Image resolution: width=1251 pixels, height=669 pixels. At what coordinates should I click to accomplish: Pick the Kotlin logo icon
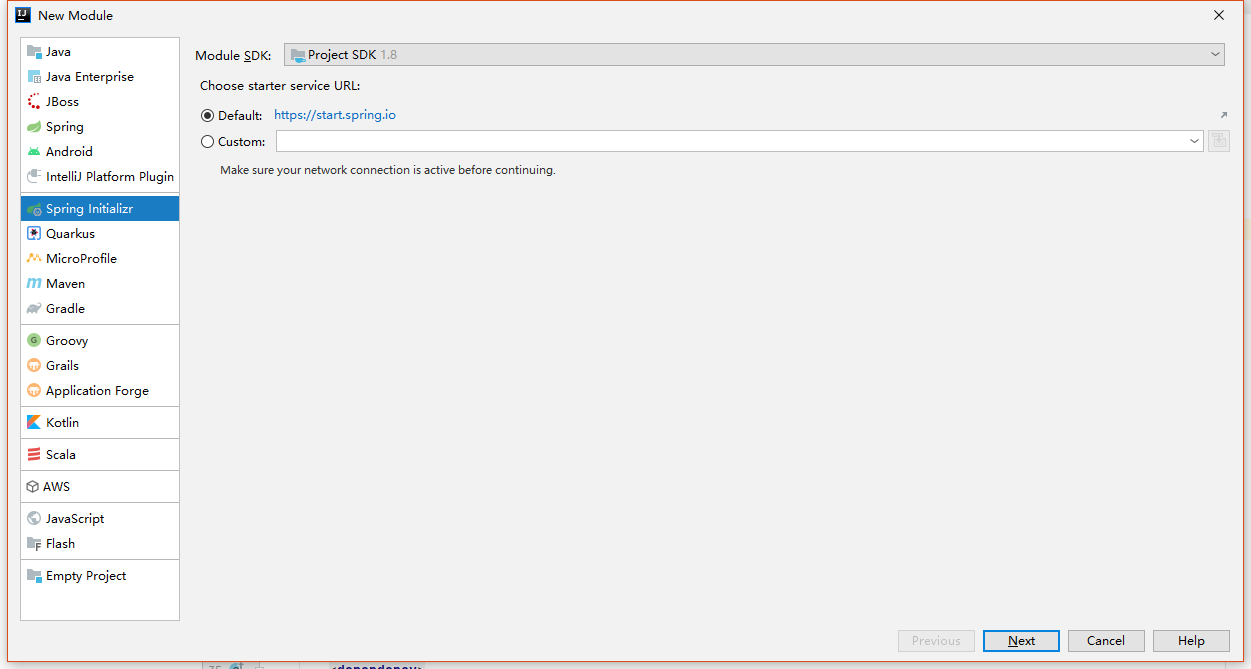(34, 423)
